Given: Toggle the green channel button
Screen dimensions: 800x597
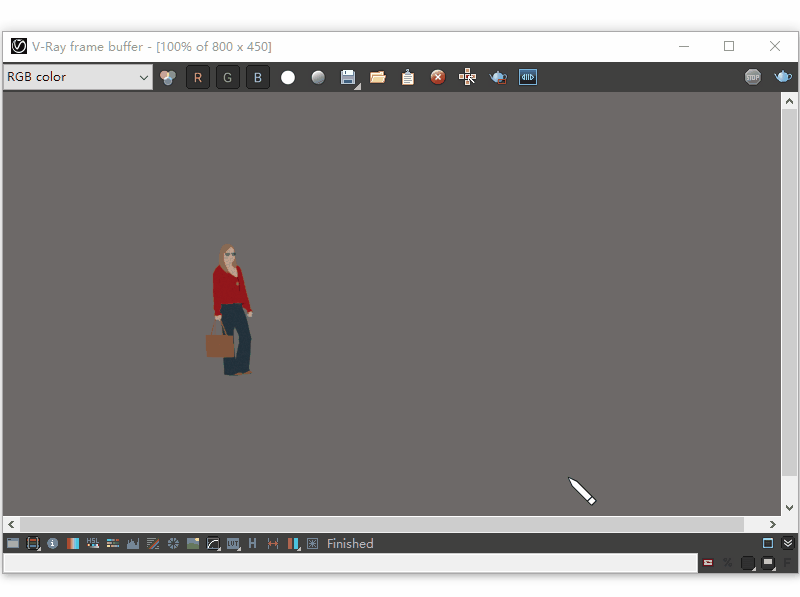Looking at the screenshot, I should pos(228,78).
